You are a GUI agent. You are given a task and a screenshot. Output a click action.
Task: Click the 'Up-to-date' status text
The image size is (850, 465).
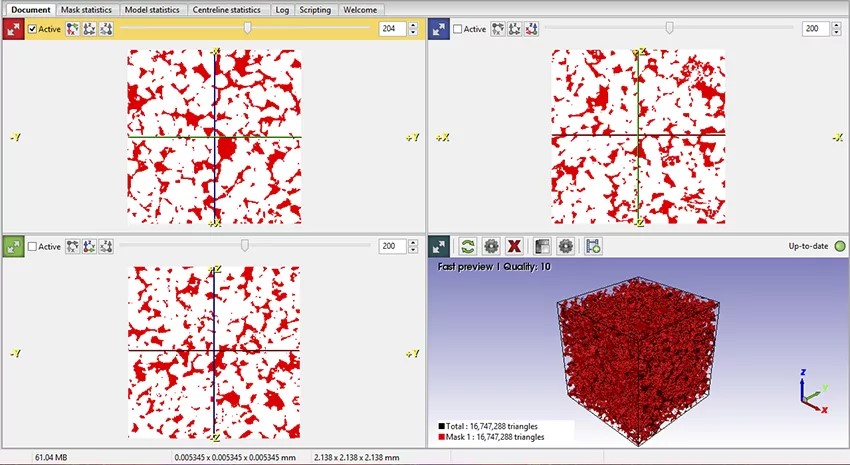click(x=808, y=246)
